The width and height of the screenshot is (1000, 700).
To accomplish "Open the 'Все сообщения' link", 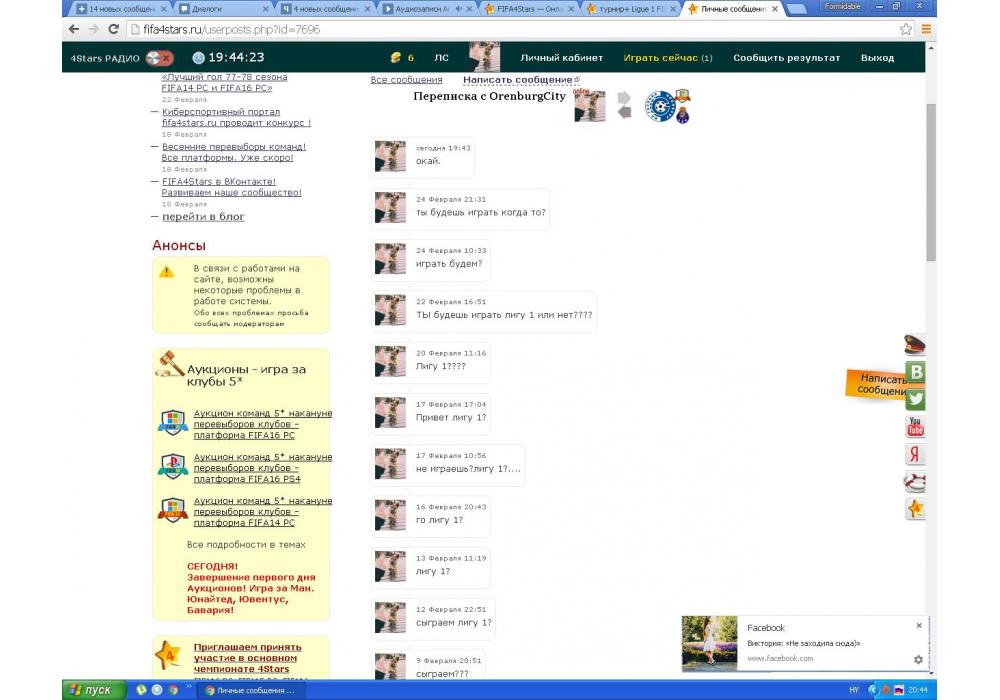I will pyautogui.click(x=406, y=80).
